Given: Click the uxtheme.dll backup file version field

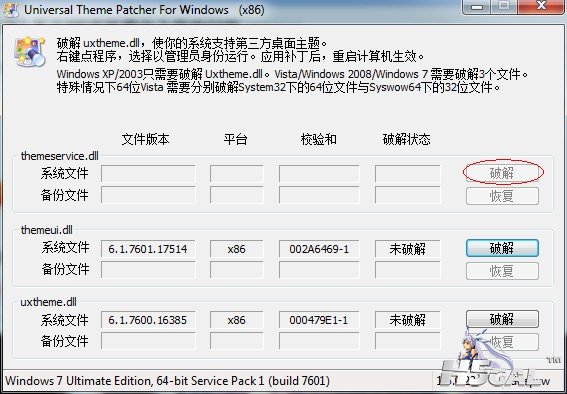Looking at the screenshot, I should 148,341.
